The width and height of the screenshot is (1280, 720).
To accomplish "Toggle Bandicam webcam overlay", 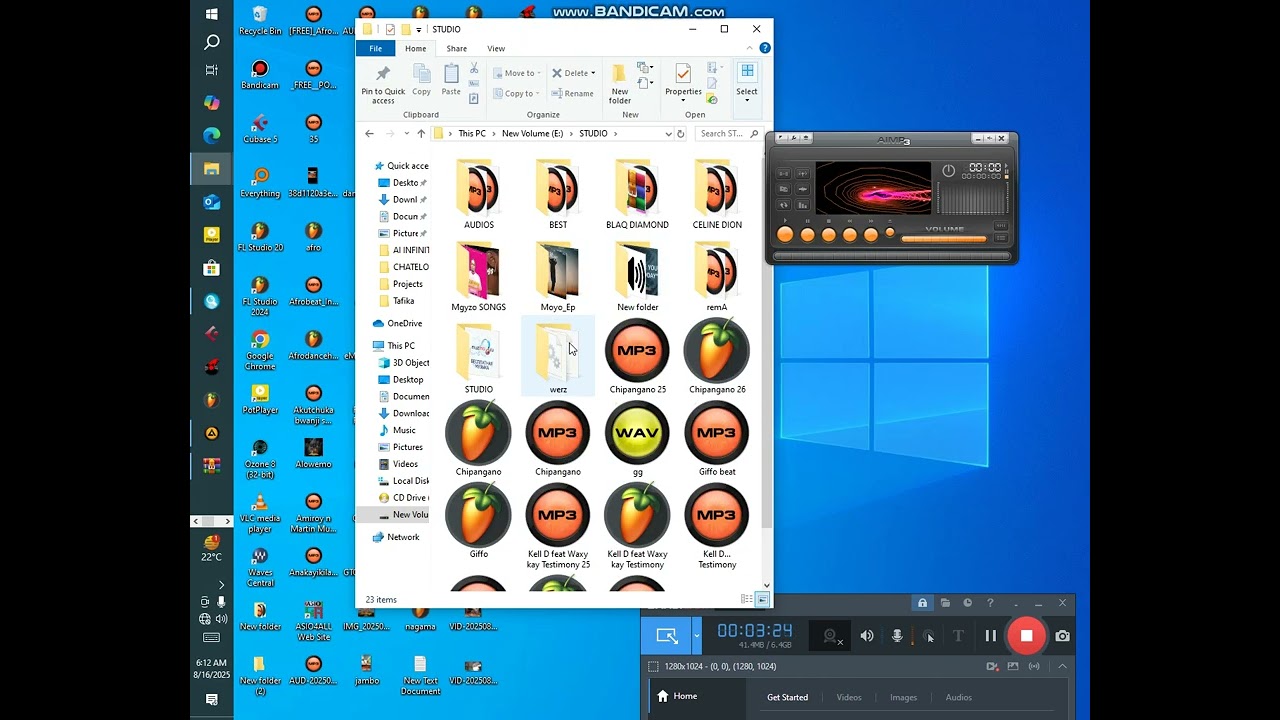I will pyautogui.click(x=830, y=635).
